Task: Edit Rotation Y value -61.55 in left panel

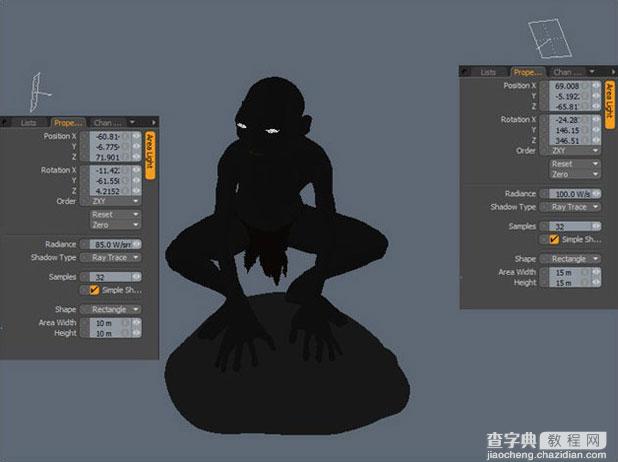Action: point(110,181)
